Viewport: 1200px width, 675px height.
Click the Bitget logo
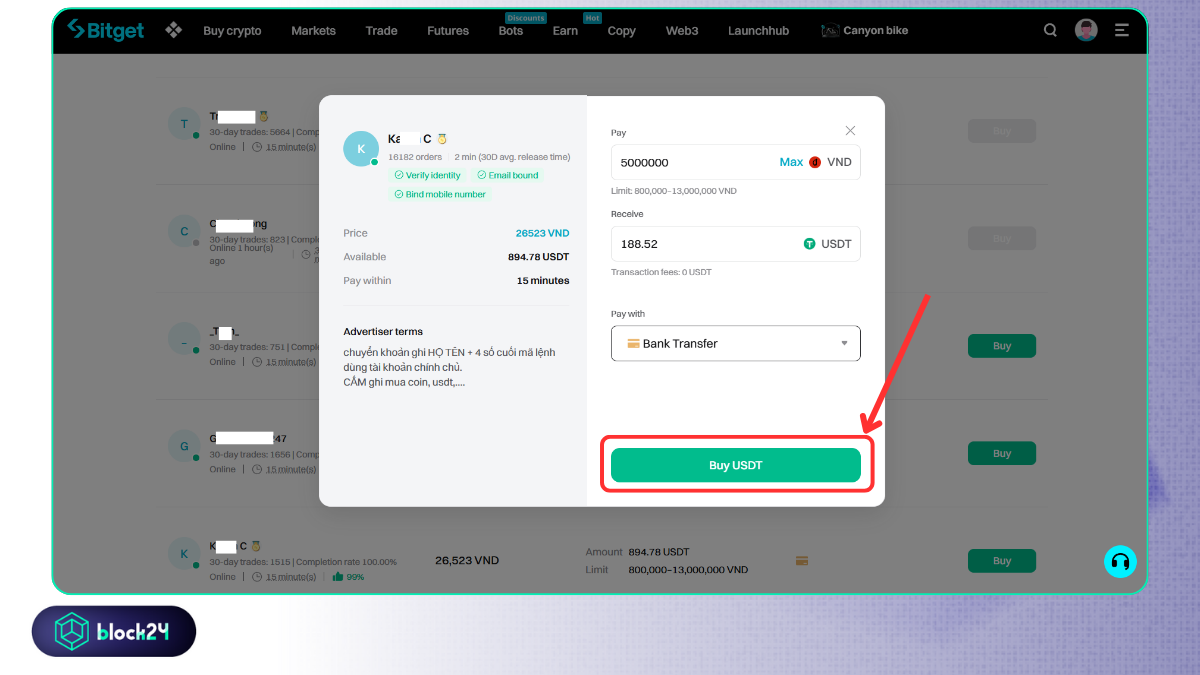(x=106, y=30)
